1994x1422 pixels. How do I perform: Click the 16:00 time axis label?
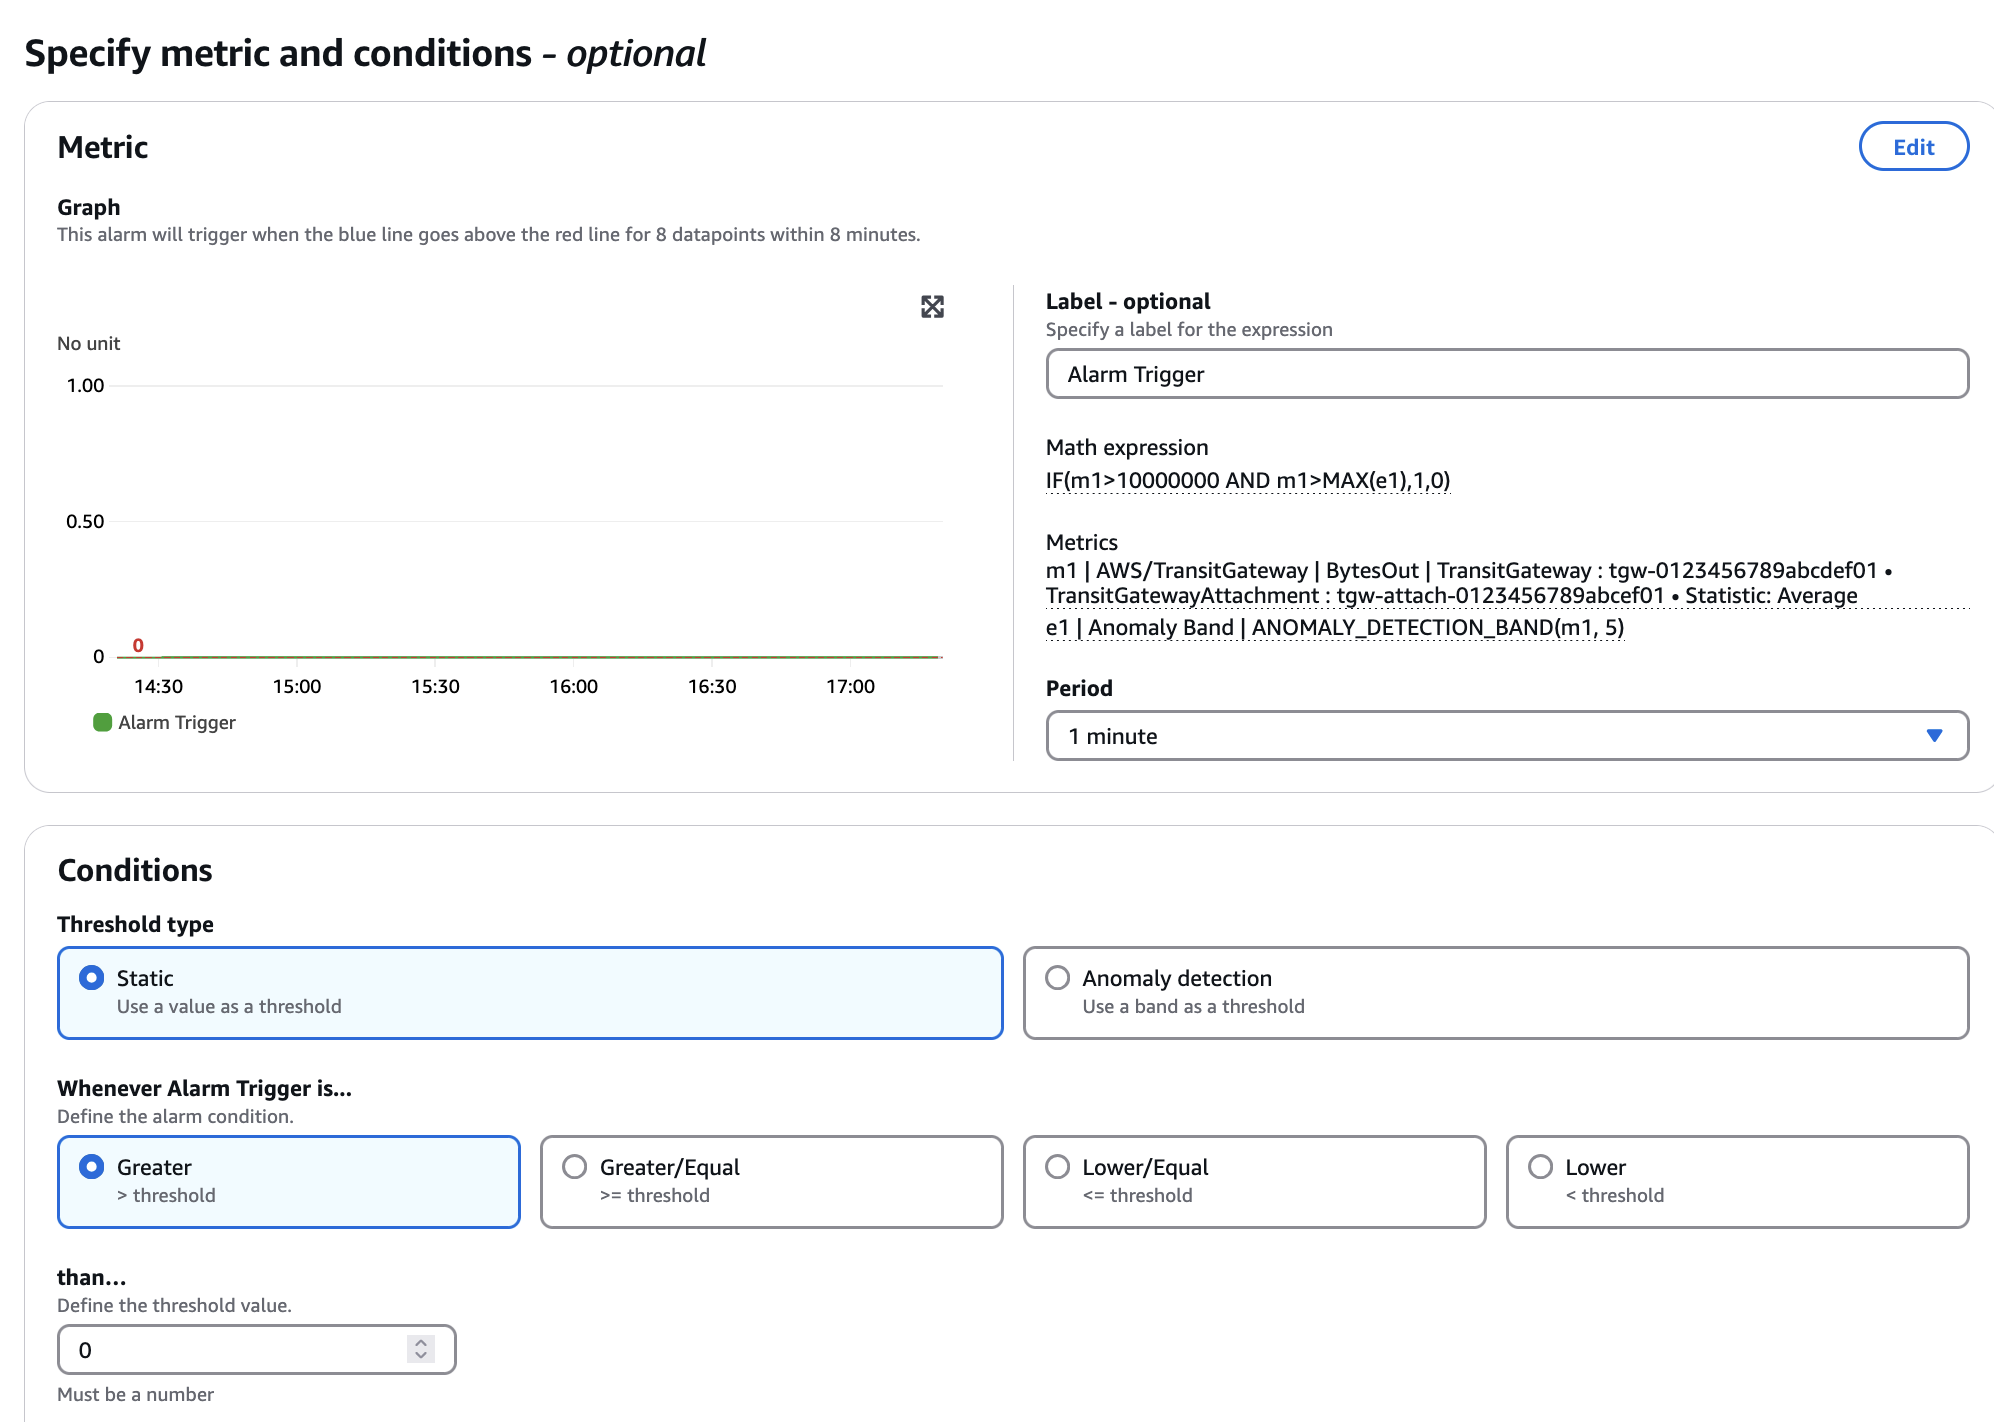[573, 686]
